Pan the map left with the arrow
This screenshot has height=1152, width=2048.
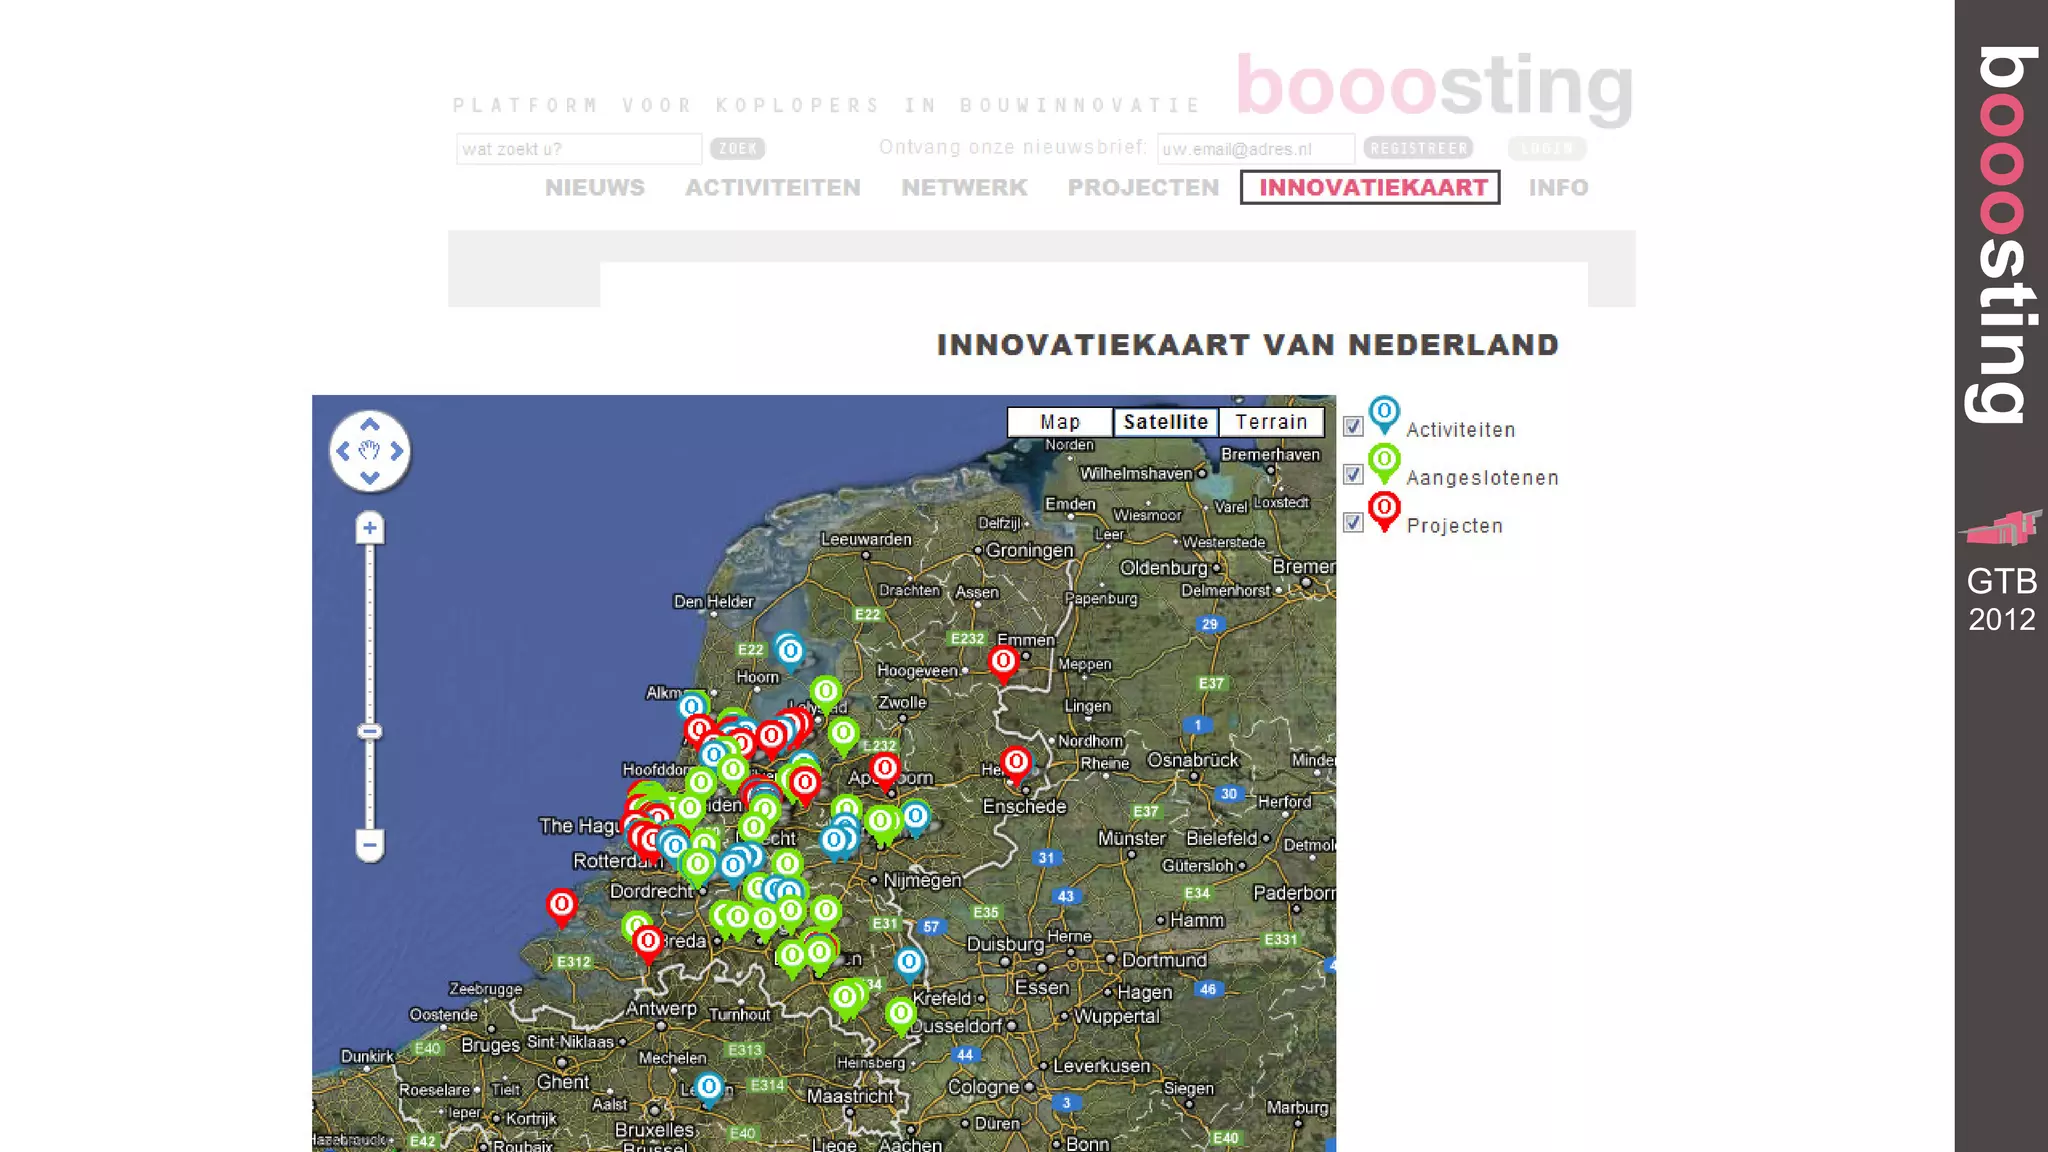pos(343,451)
